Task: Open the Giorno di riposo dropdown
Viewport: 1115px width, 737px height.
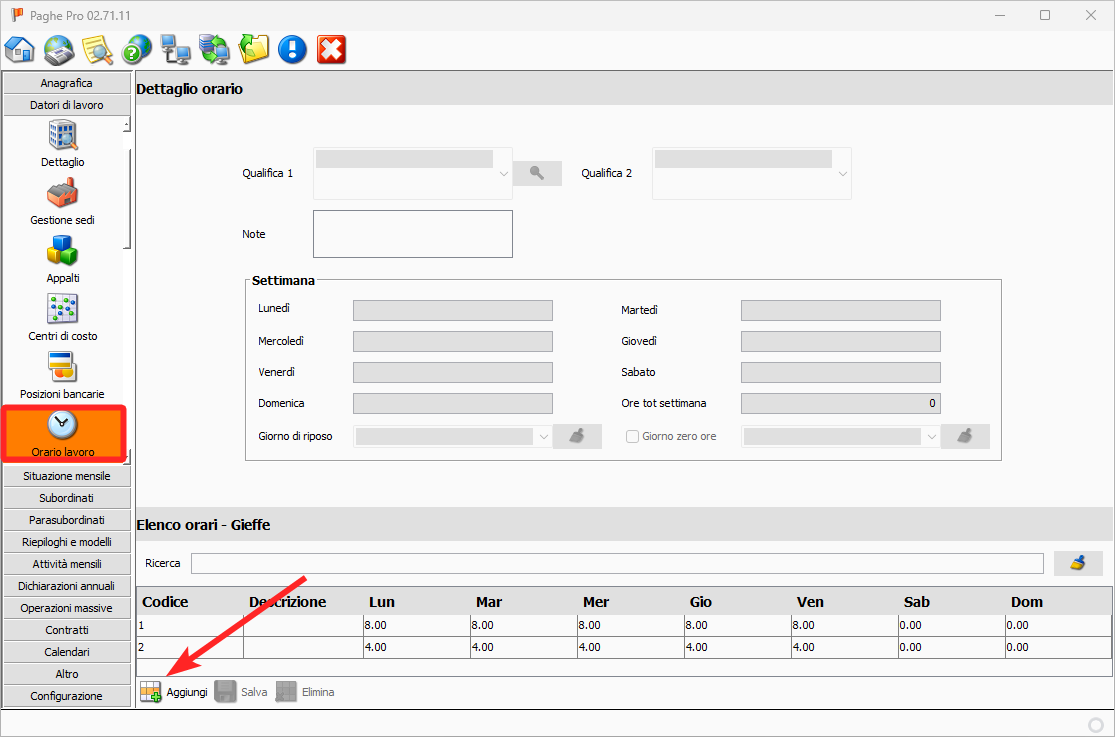Action: (x=543, y=436)
